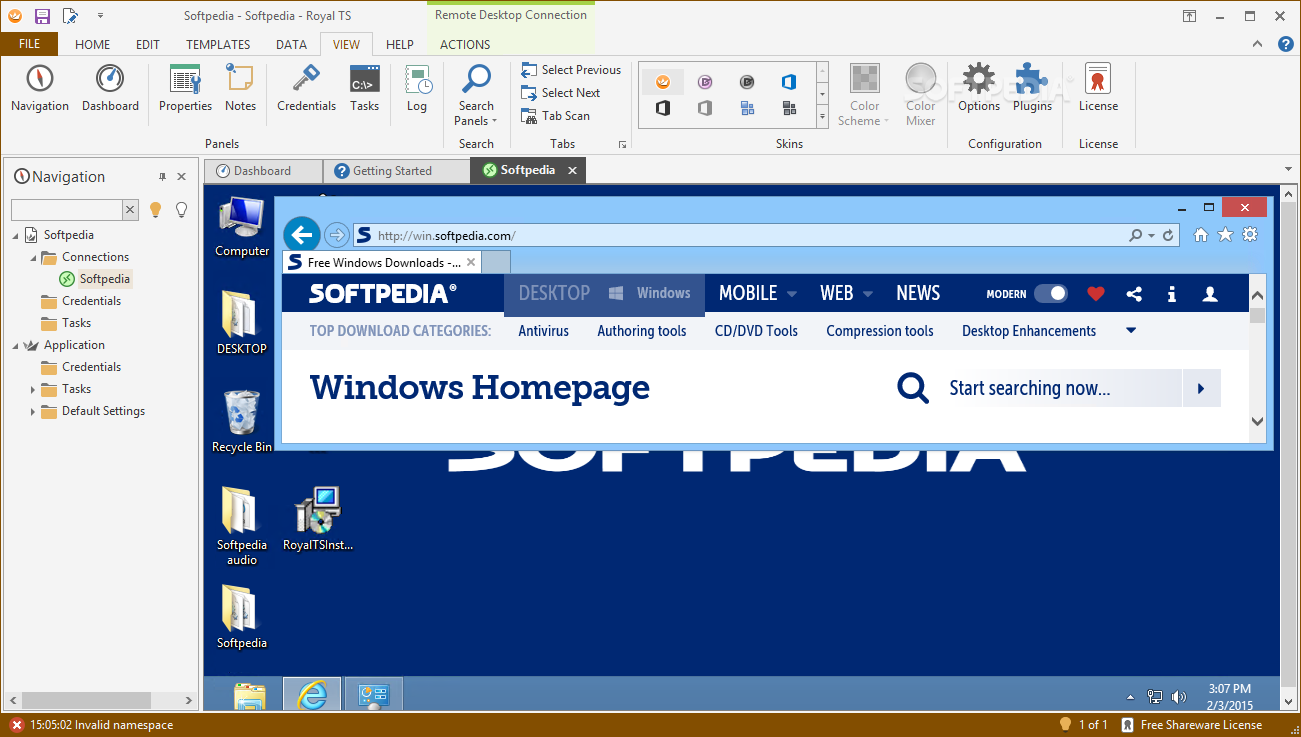Switch to the Dashboard document tab
Image resolution: width=1301 pixels, height=737 pixels.
point(262,171)
